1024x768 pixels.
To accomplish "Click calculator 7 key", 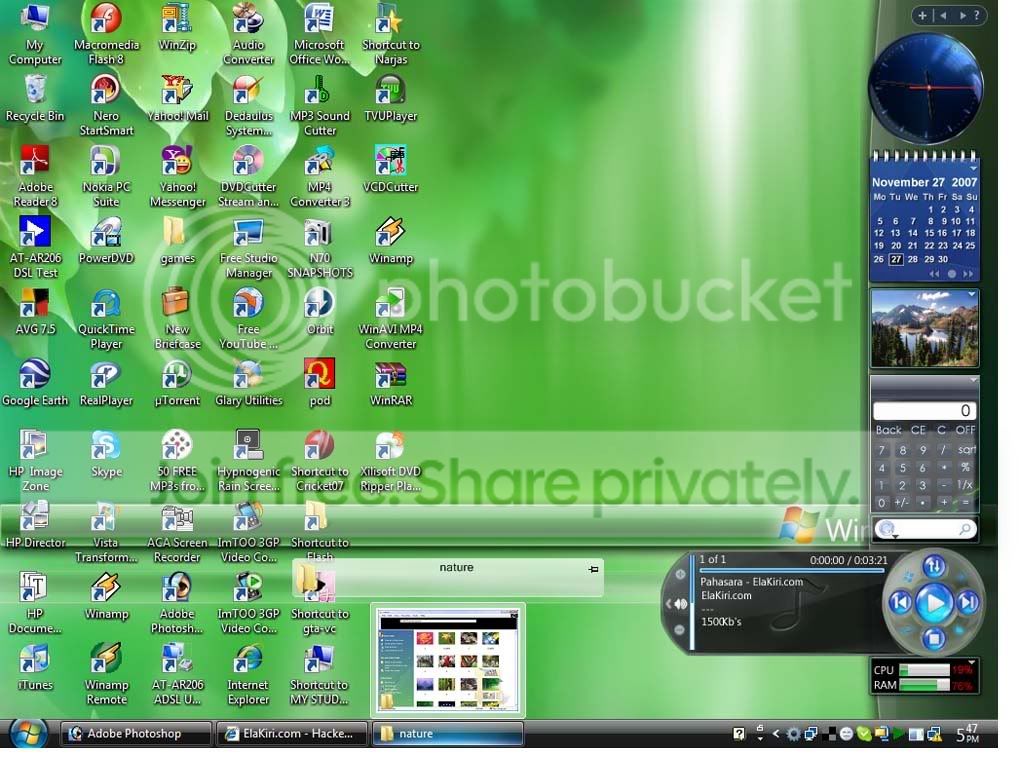I will [882, 450].
